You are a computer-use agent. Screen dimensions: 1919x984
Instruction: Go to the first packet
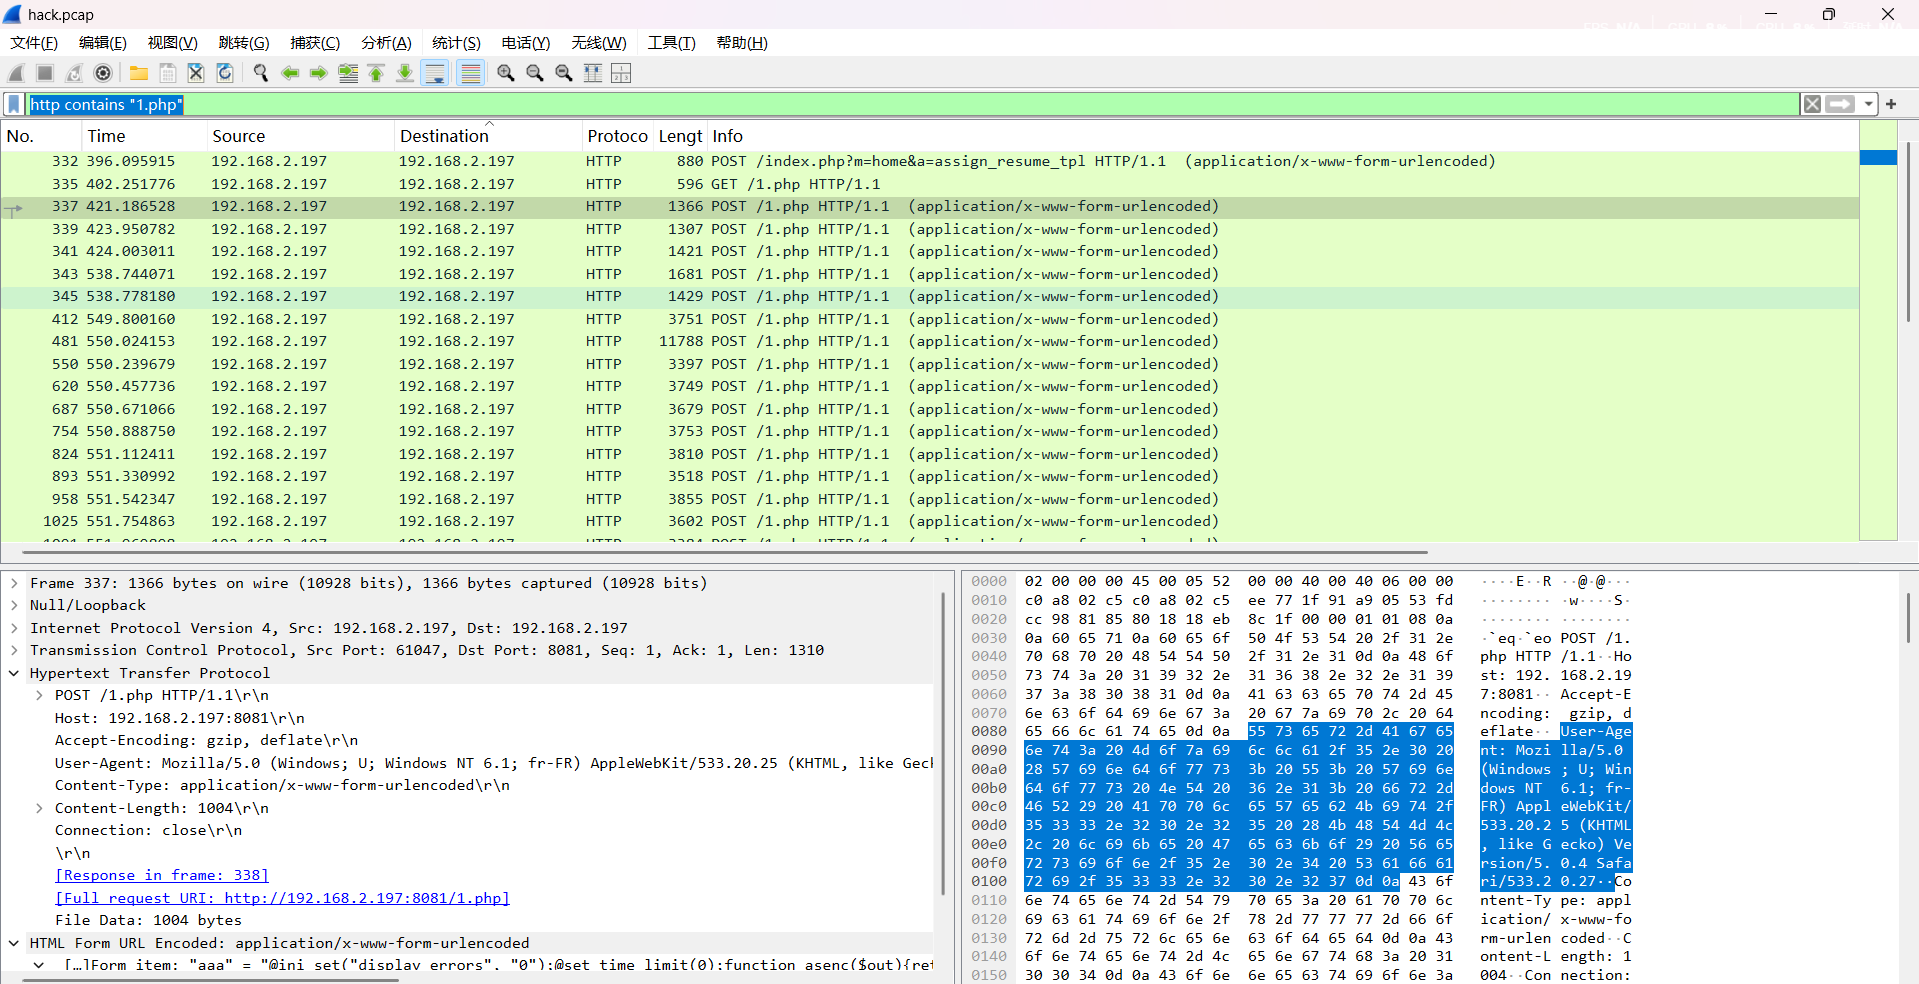pos(376,73)
